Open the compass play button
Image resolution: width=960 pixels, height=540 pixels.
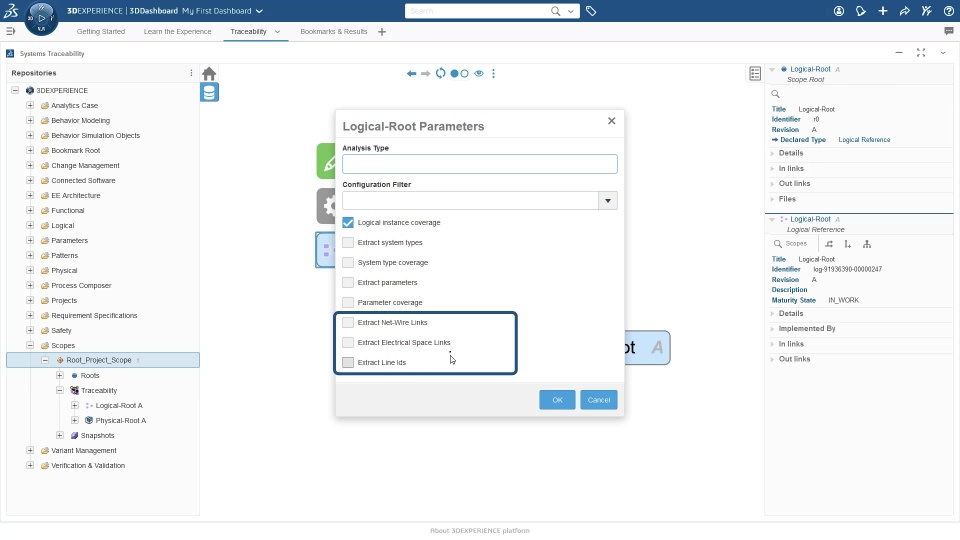41,18
